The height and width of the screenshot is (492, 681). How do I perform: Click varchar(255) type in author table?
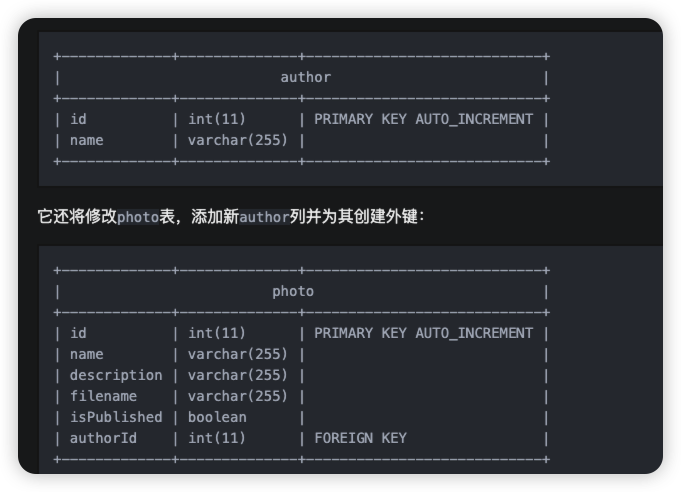click(238, 140)
